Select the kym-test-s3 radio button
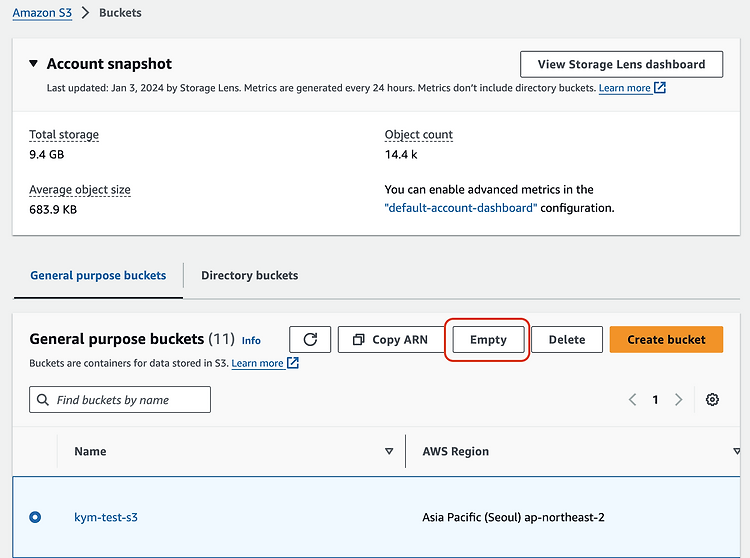This screenshot has height=558, width=750. [x=35, y=517]
